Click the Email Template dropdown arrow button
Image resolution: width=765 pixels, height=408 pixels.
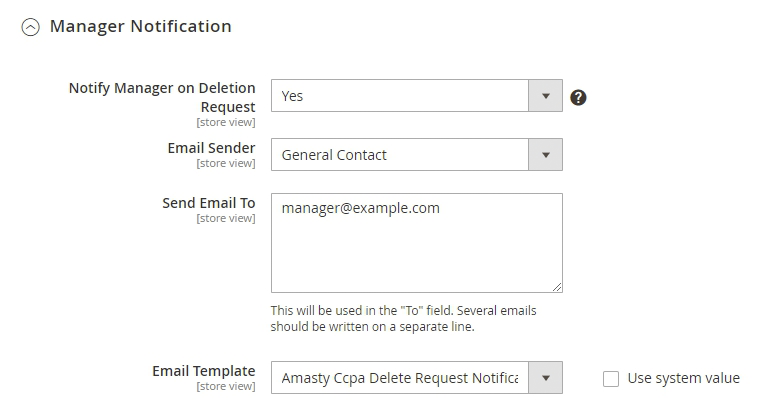pos(545,378)
